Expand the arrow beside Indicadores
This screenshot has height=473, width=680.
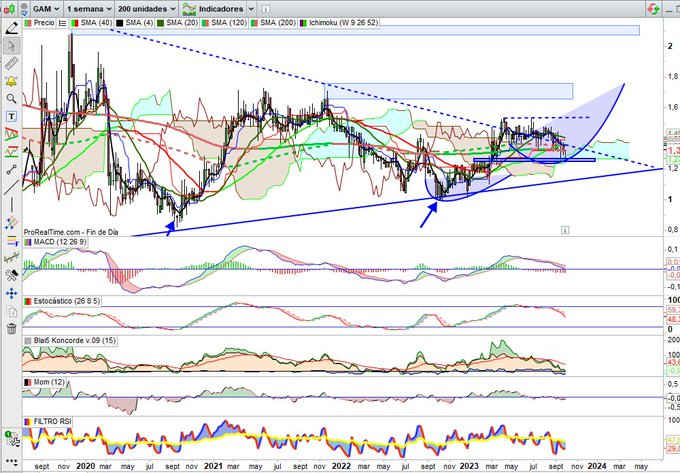click(251, 9)
